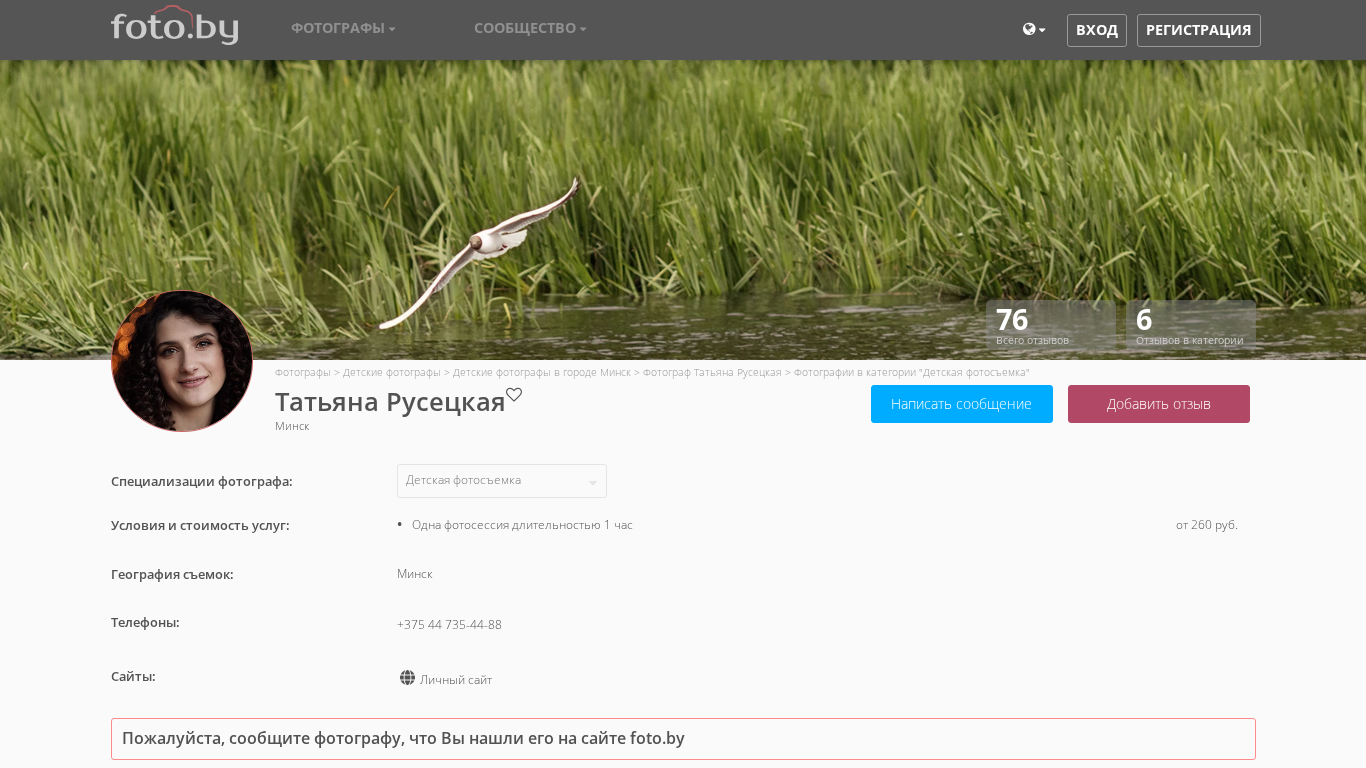View the 6 Отзывов в категории counter
Image resolution: width=1366 pixels, height=768 pixels.
(x=1190, y=326)
